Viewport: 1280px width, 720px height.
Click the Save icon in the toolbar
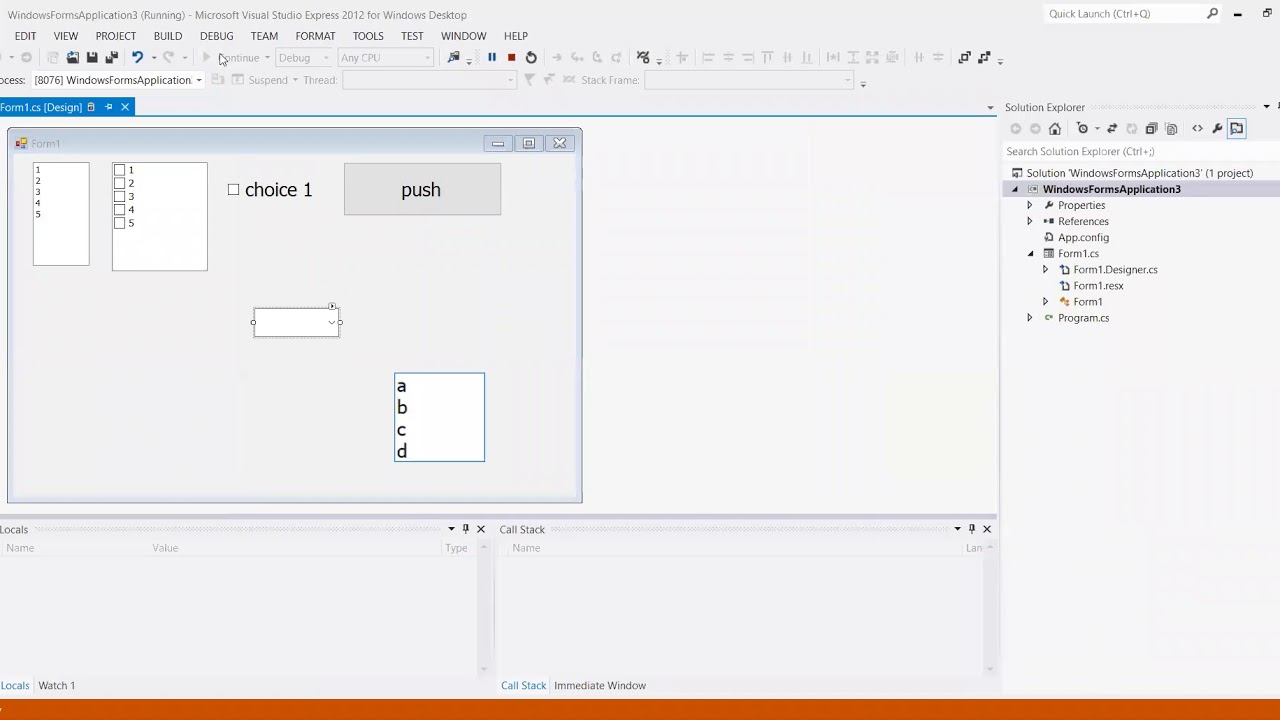pyautogui.click(x=92, y=58)
